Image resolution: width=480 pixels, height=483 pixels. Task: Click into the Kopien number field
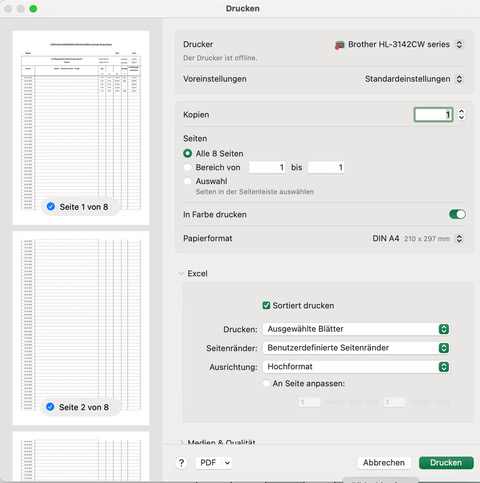point(433,115)
